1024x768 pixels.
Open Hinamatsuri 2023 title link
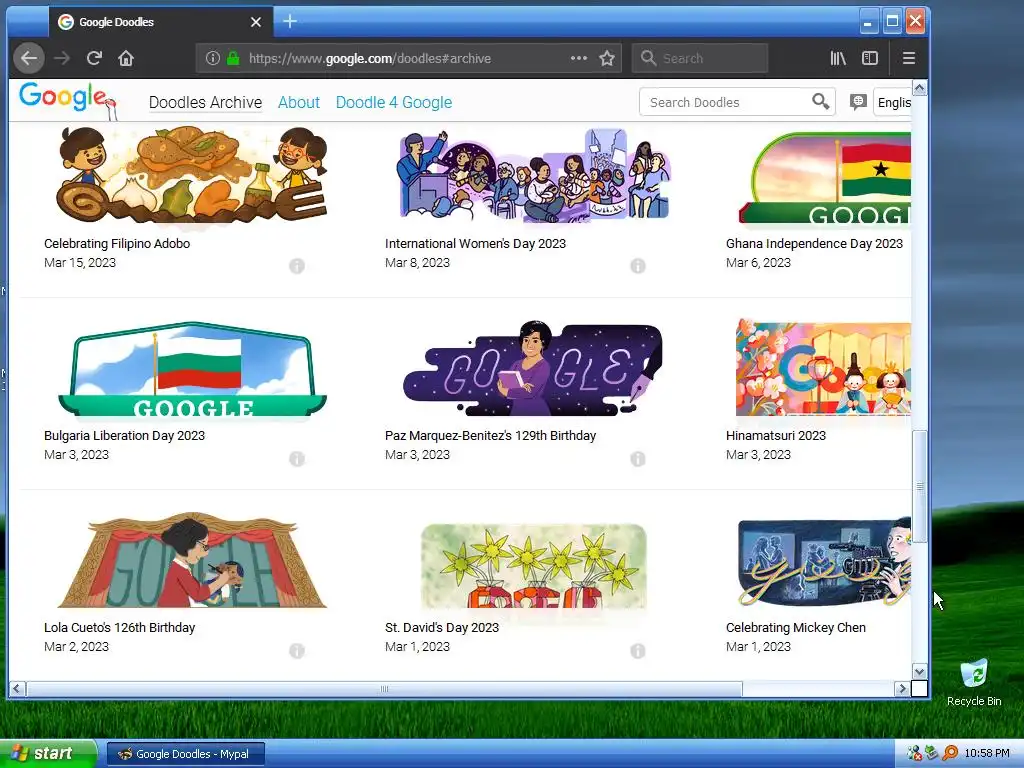point(776,436)
